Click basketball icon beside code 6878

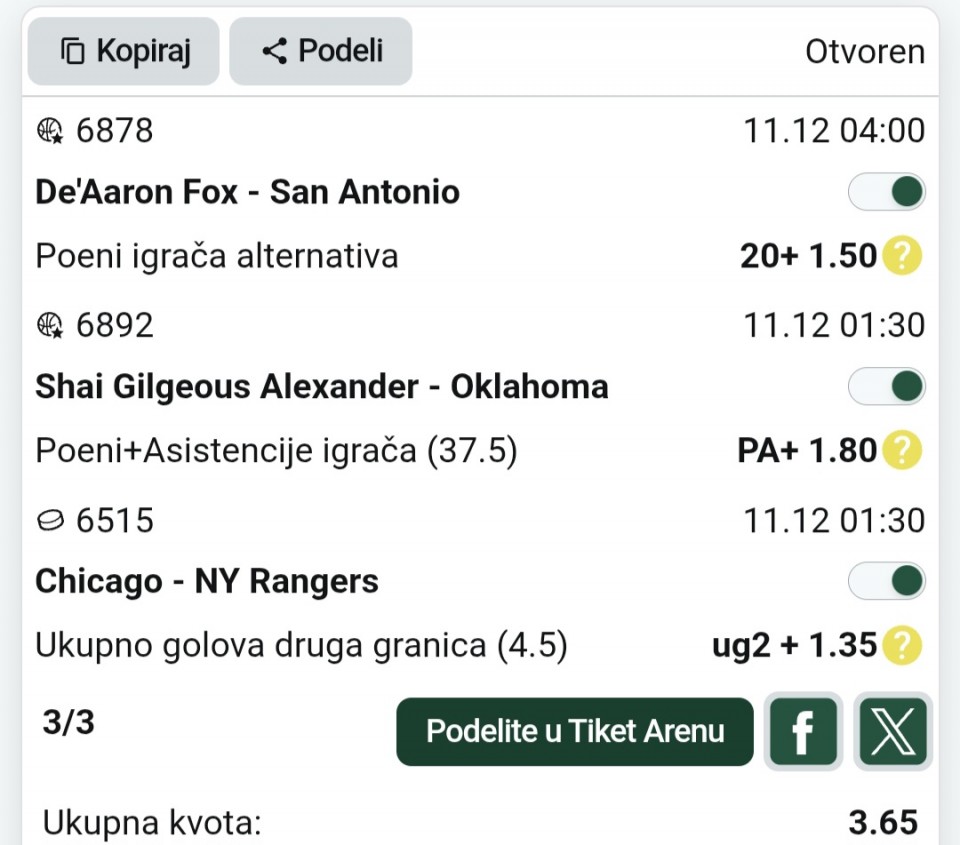pyautogui.click(x=50, y=131)
